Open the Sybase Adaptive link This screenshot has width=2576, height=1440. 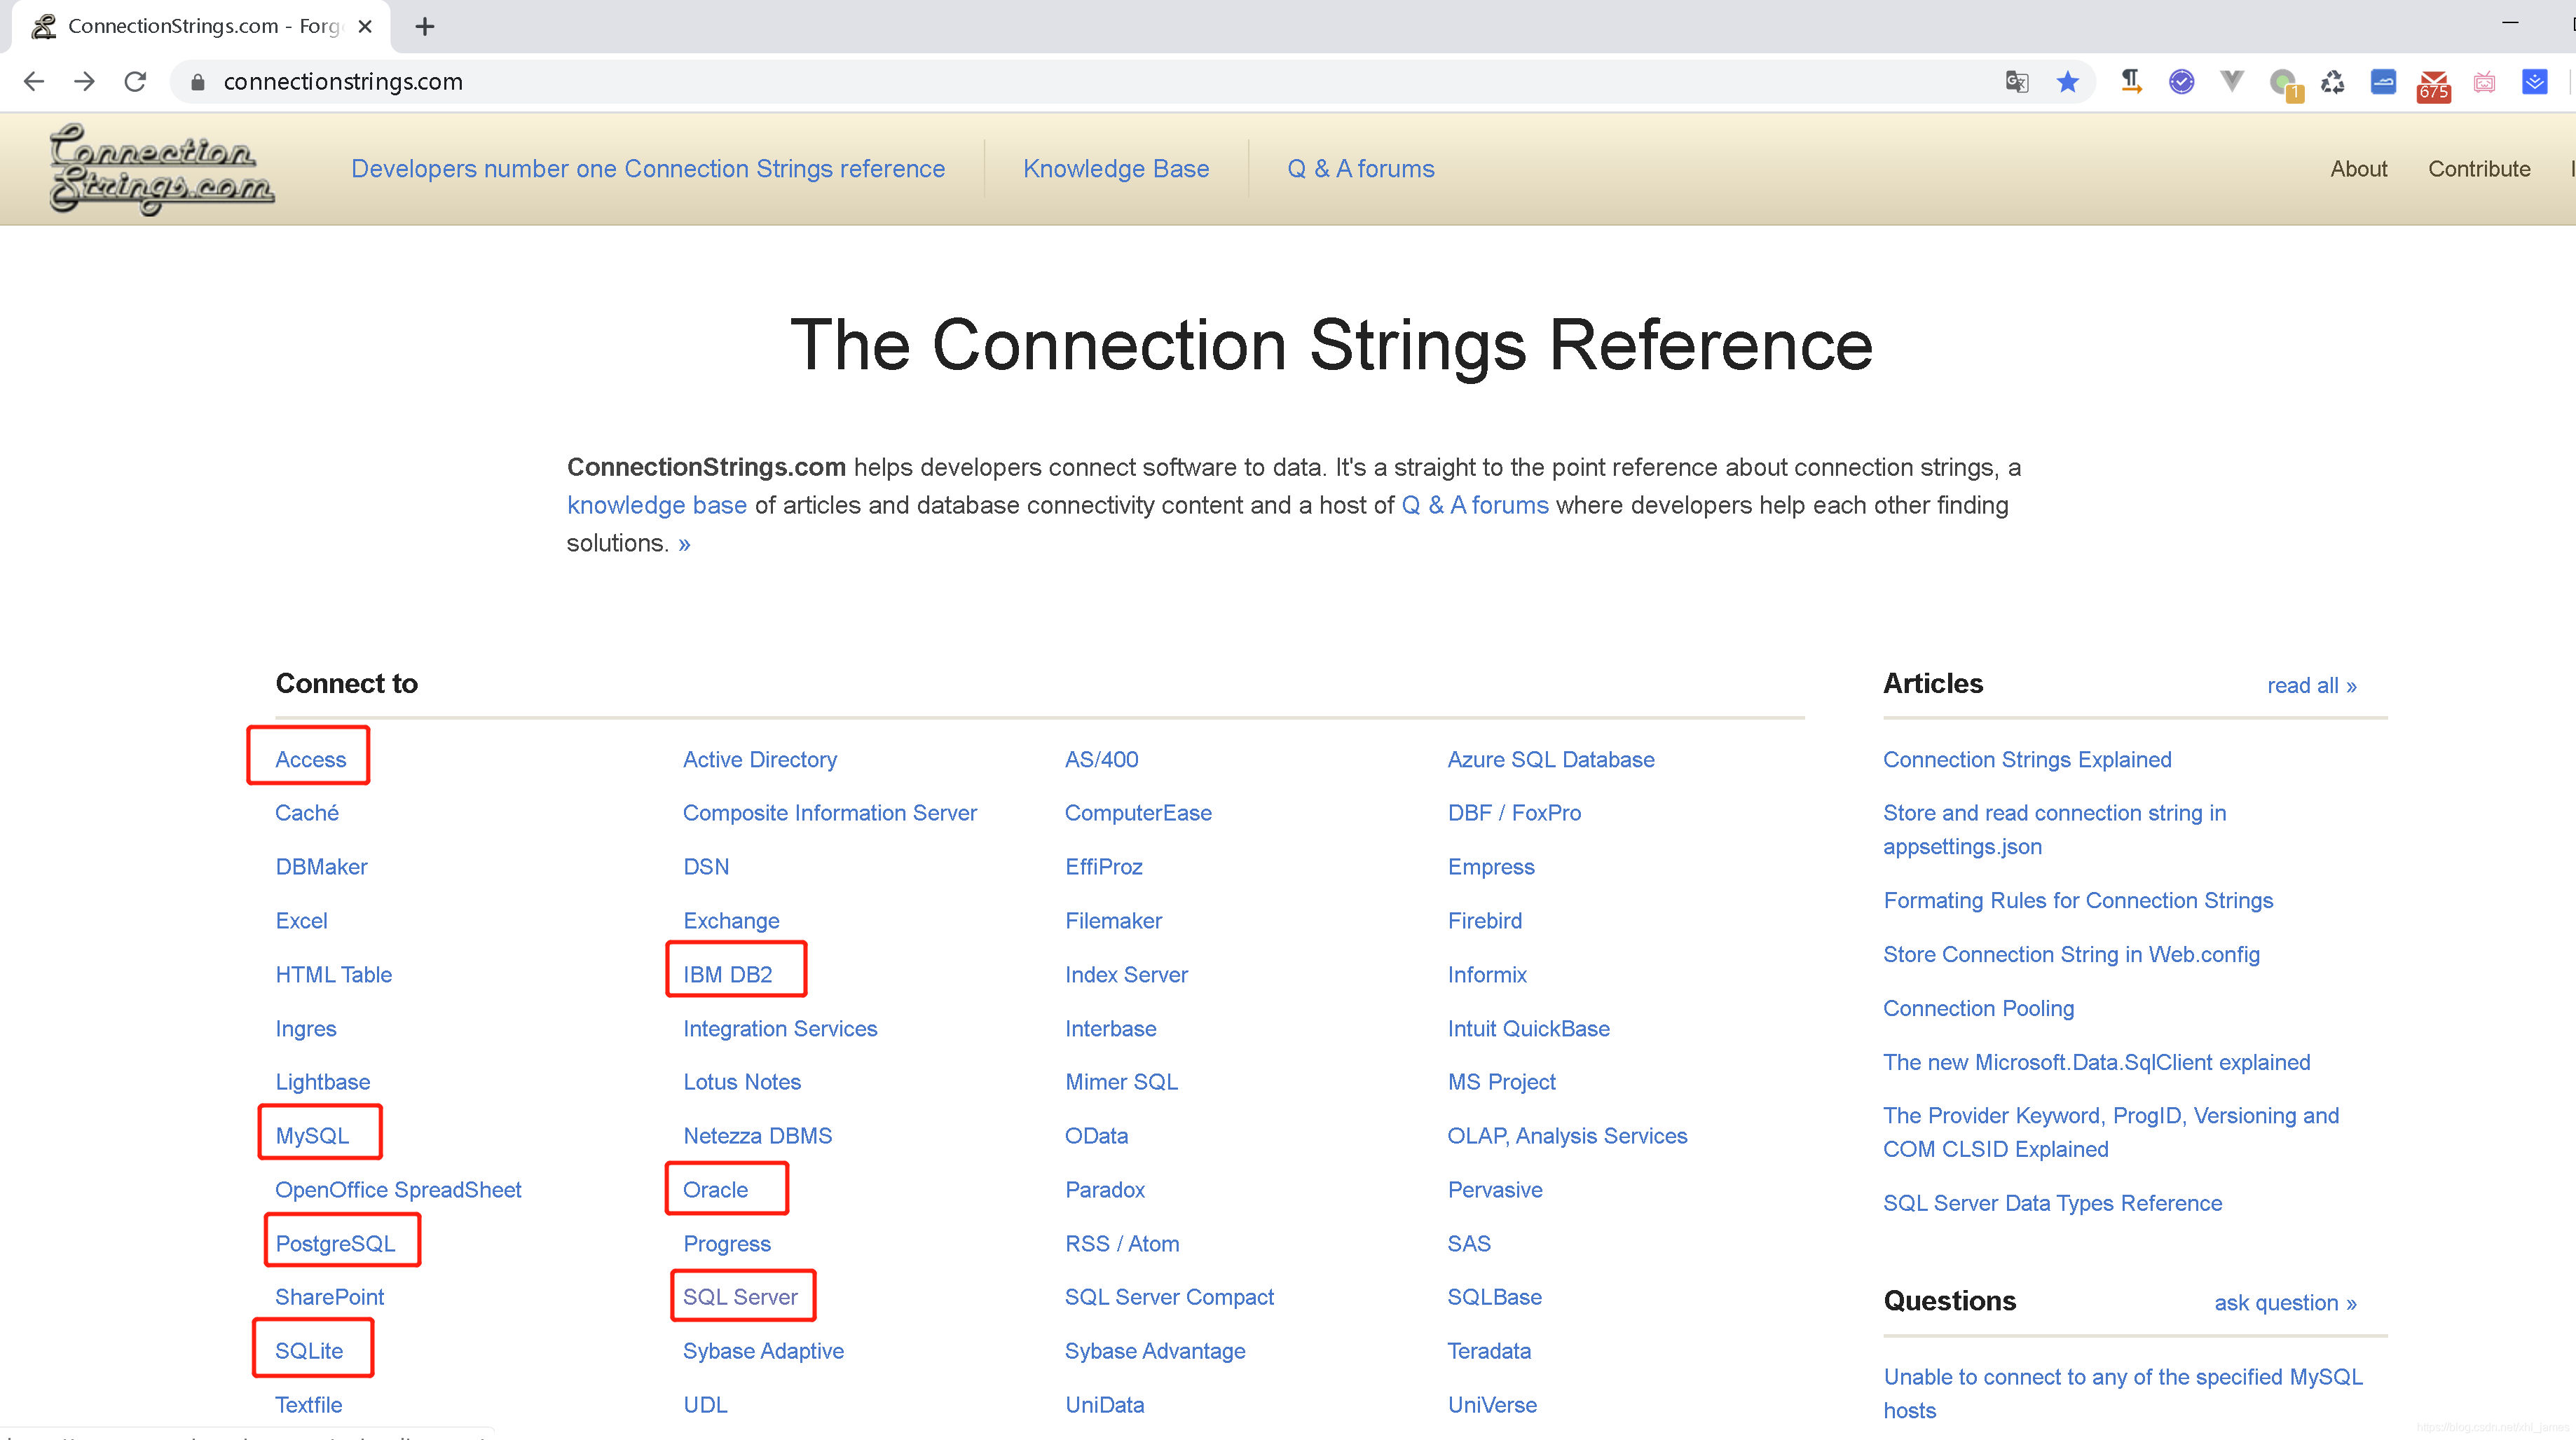(763, 1350)
